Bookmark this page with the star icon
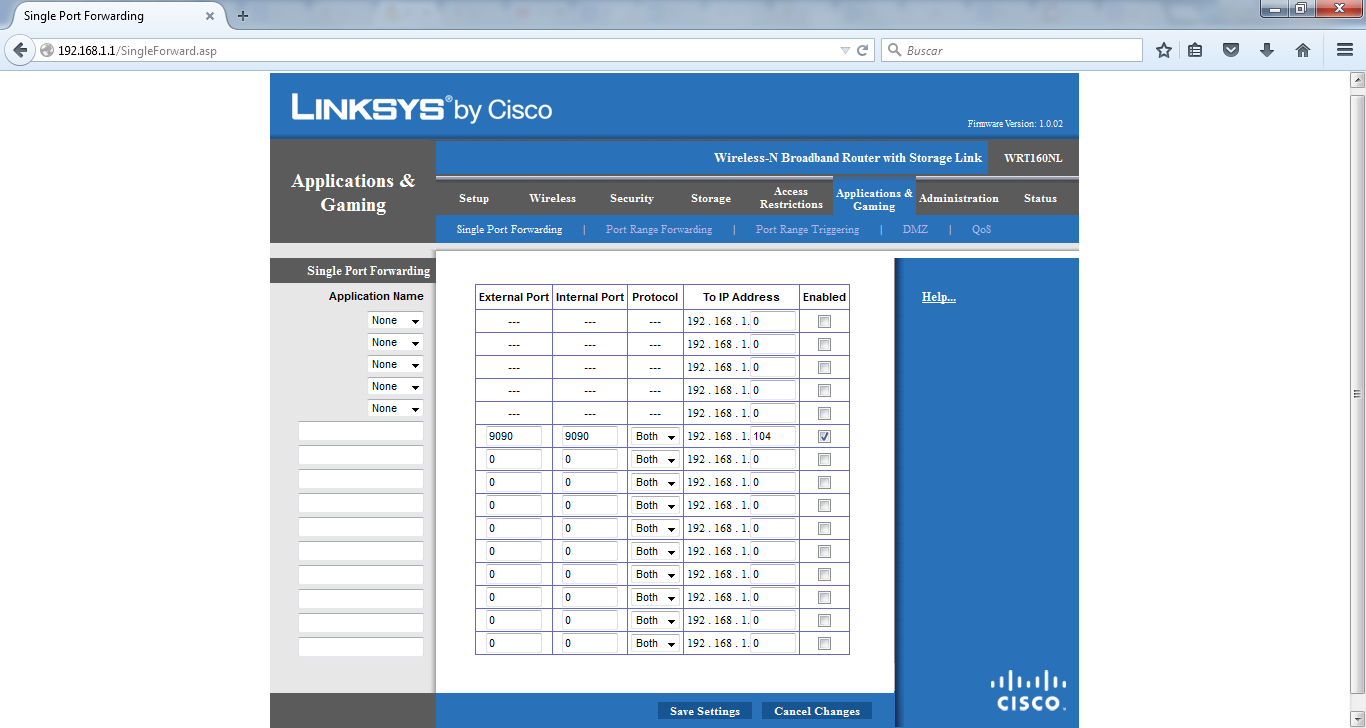This screenshot has width=1366, height=728. (x=1164, y=50)
